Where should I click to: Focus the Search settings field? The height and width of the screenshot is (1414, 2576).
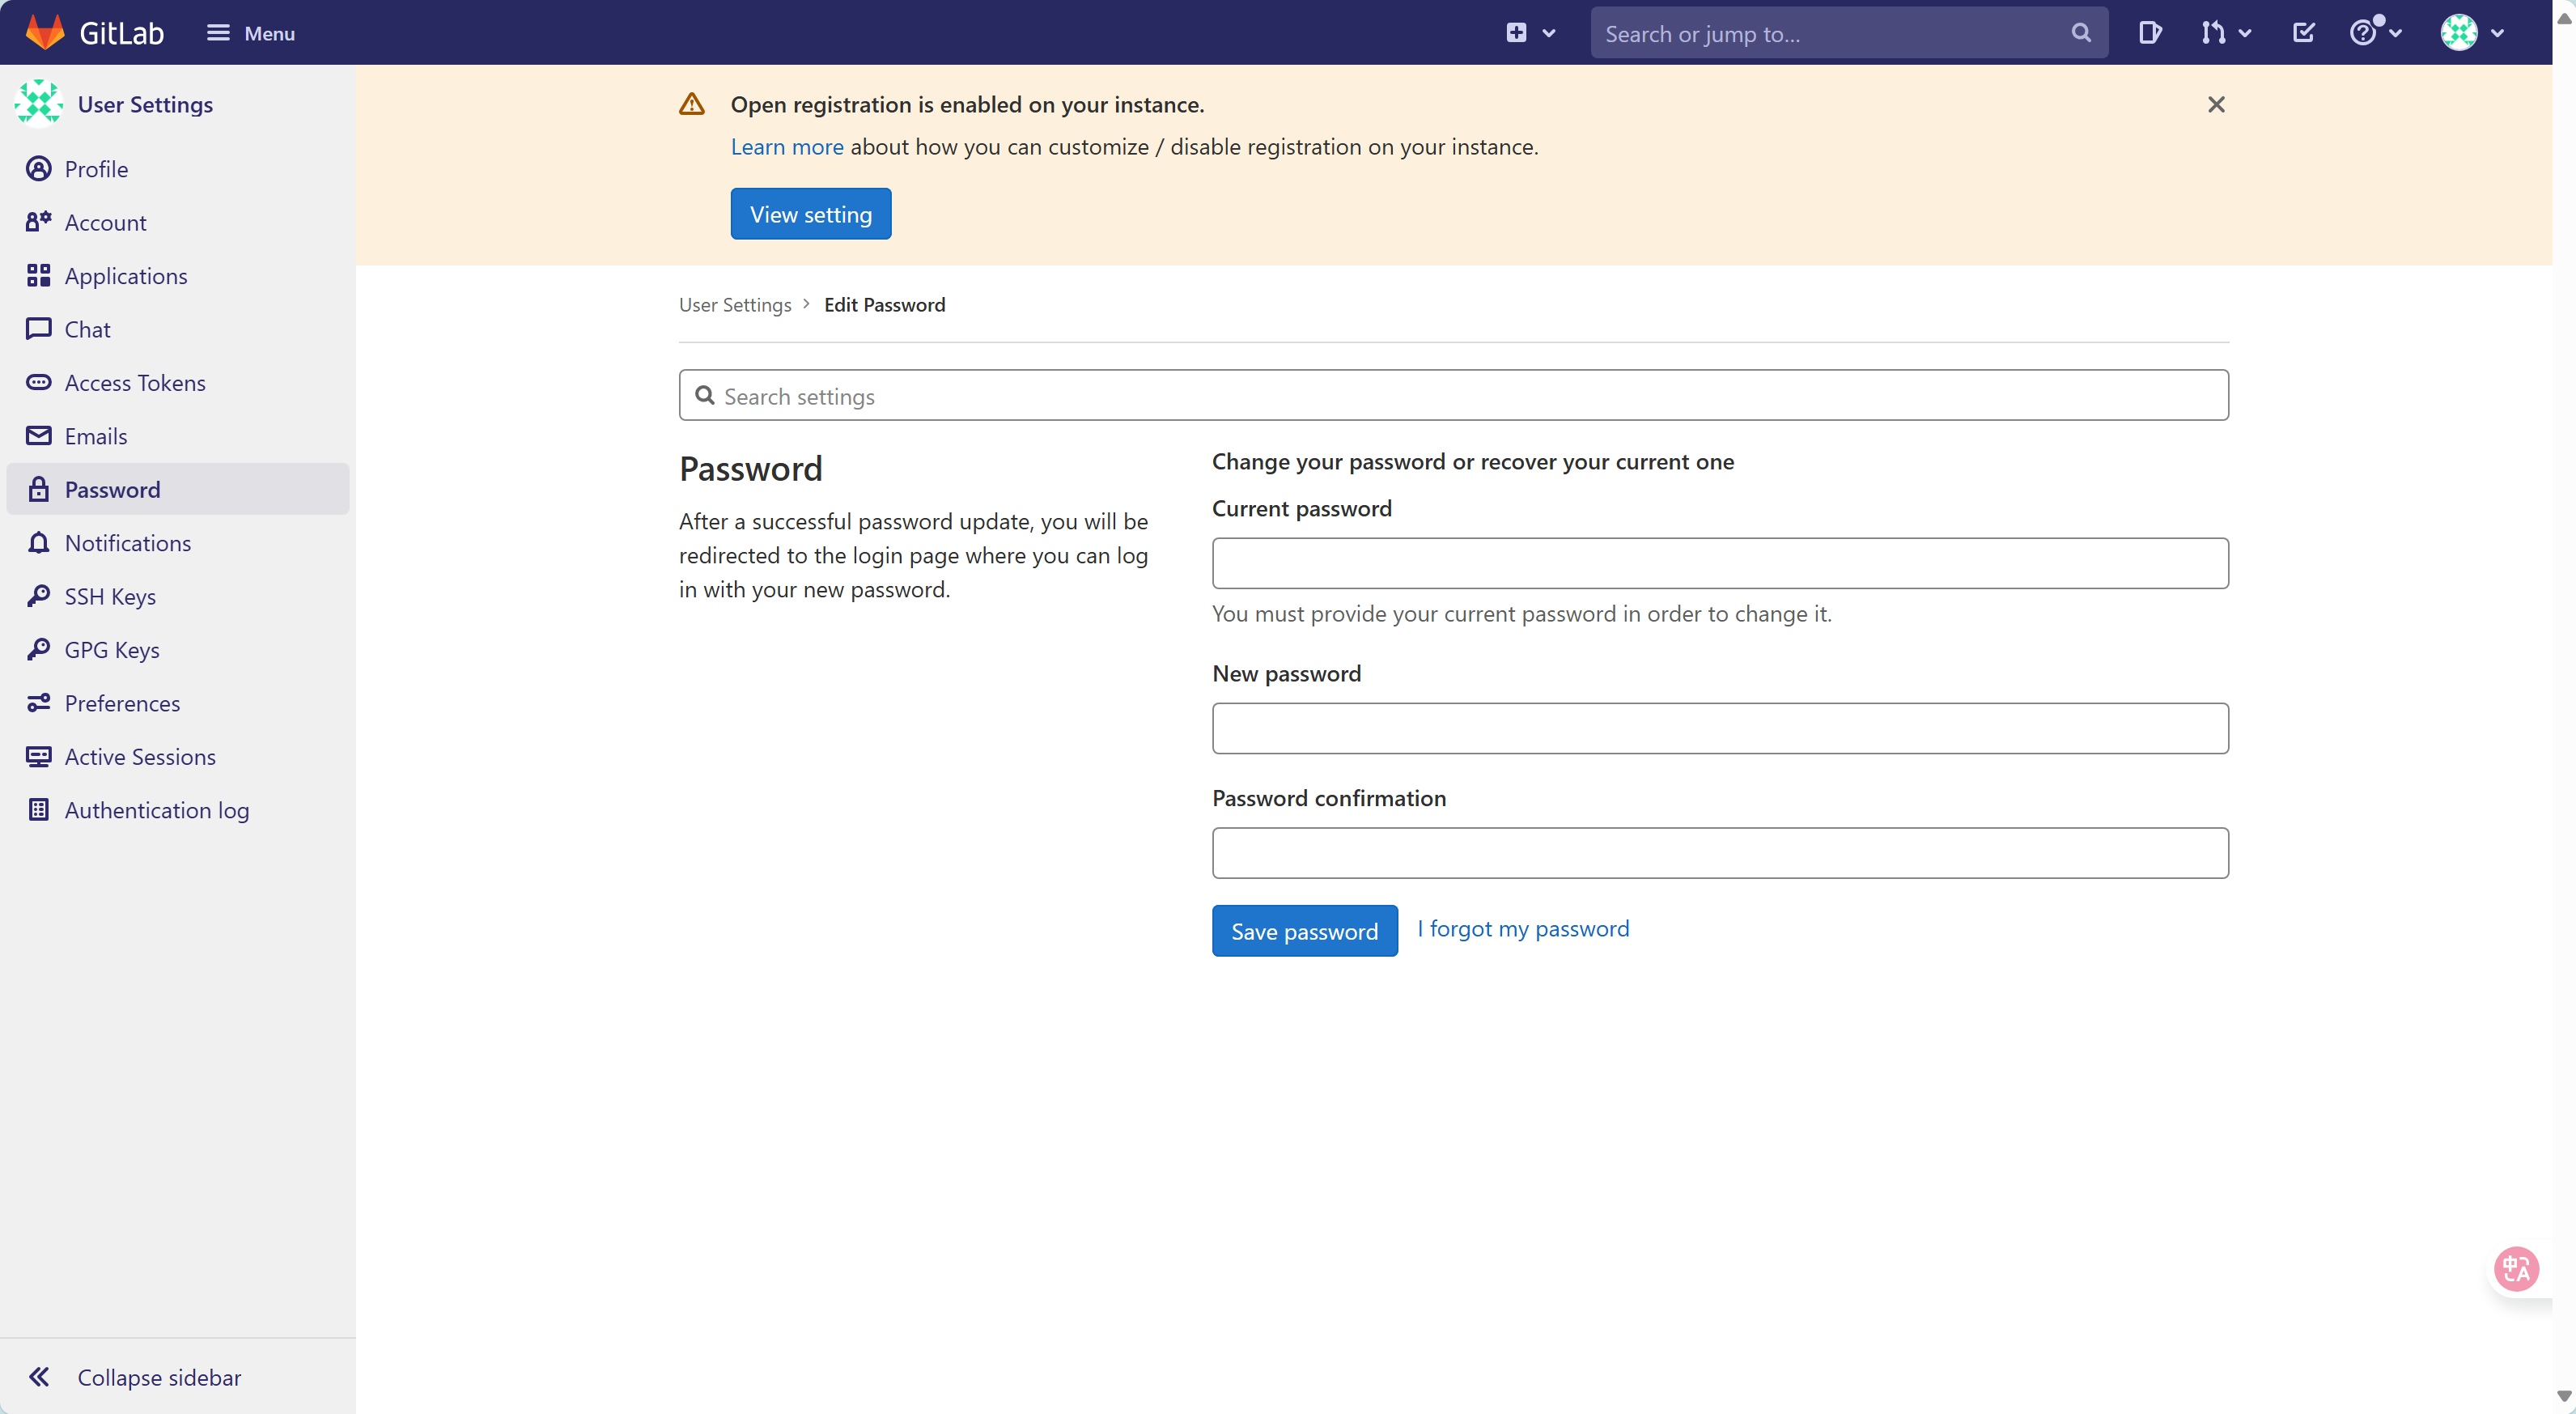[x=1453, y=396]
